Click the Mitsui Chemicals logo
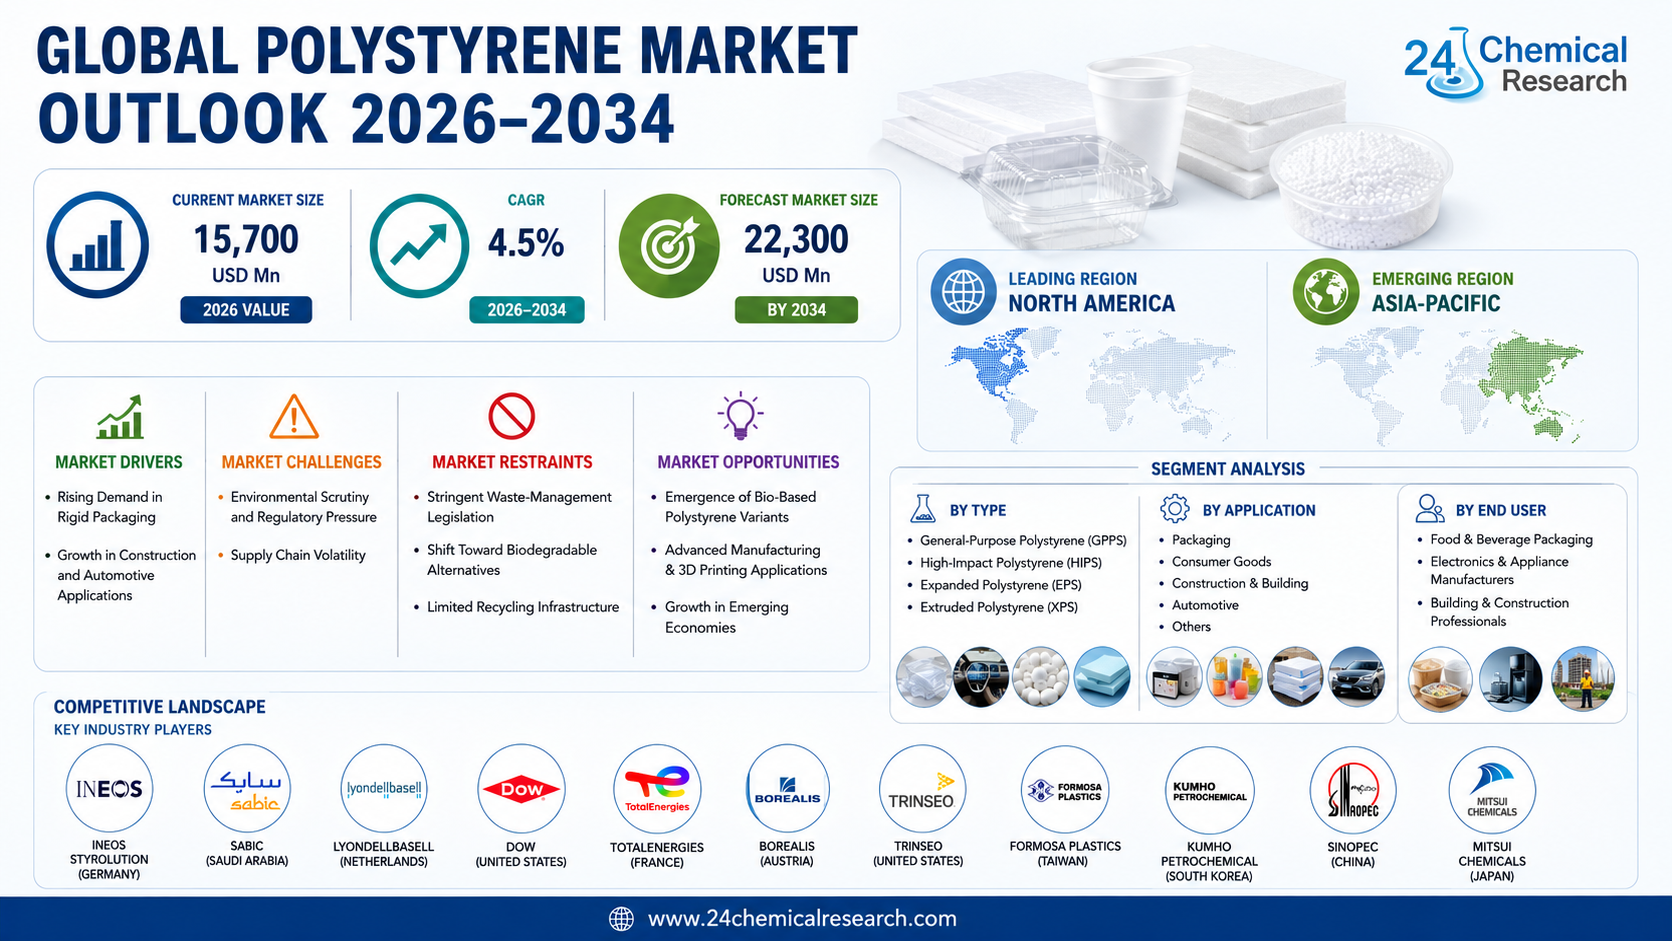1672x941 pixels. coord(1492,790)
